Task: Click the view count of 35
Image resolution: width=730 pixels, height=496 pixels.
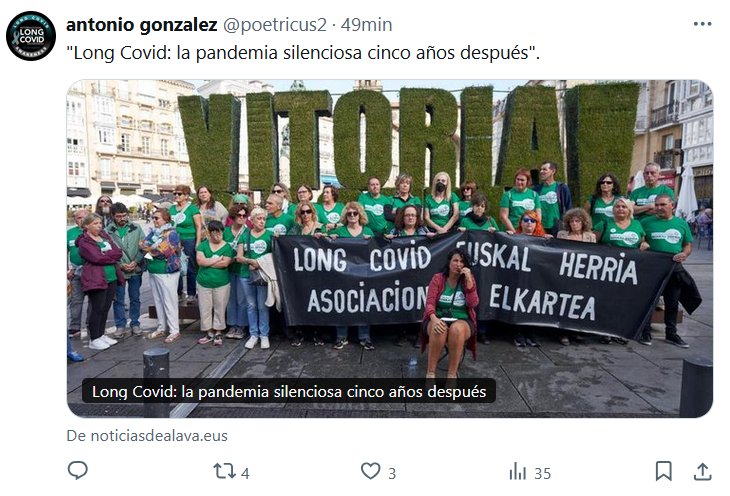Action: [x=542, y=474]
